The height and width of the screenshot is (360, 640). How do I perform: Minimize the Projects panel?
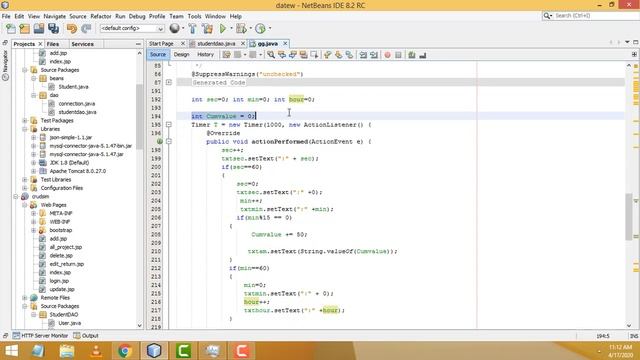pyautogui.click(x=138, y=44)
